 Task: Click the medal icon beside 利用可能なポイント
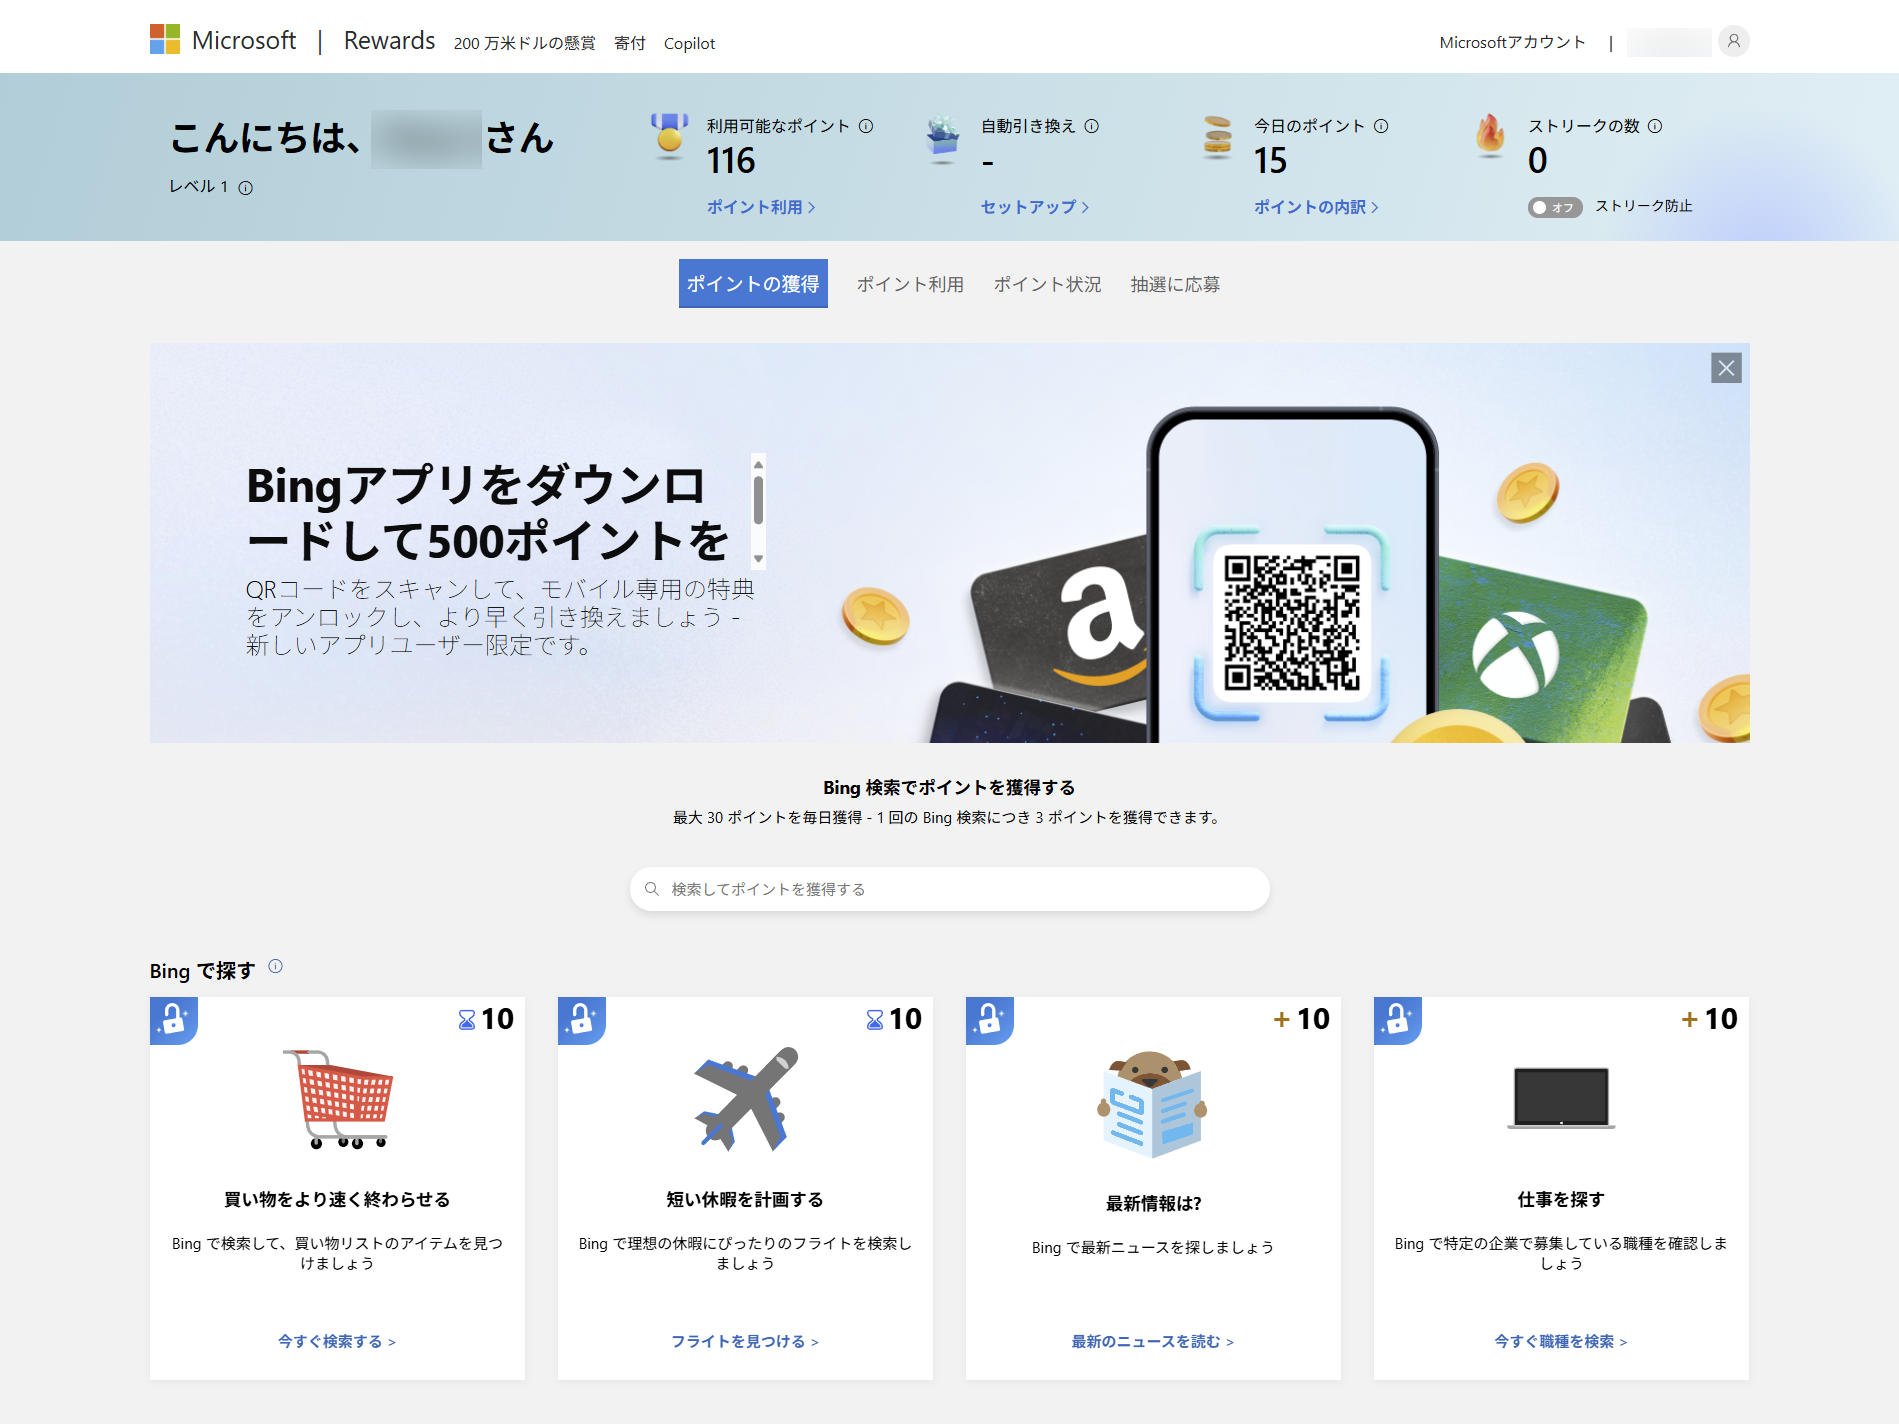coord(669,136)
